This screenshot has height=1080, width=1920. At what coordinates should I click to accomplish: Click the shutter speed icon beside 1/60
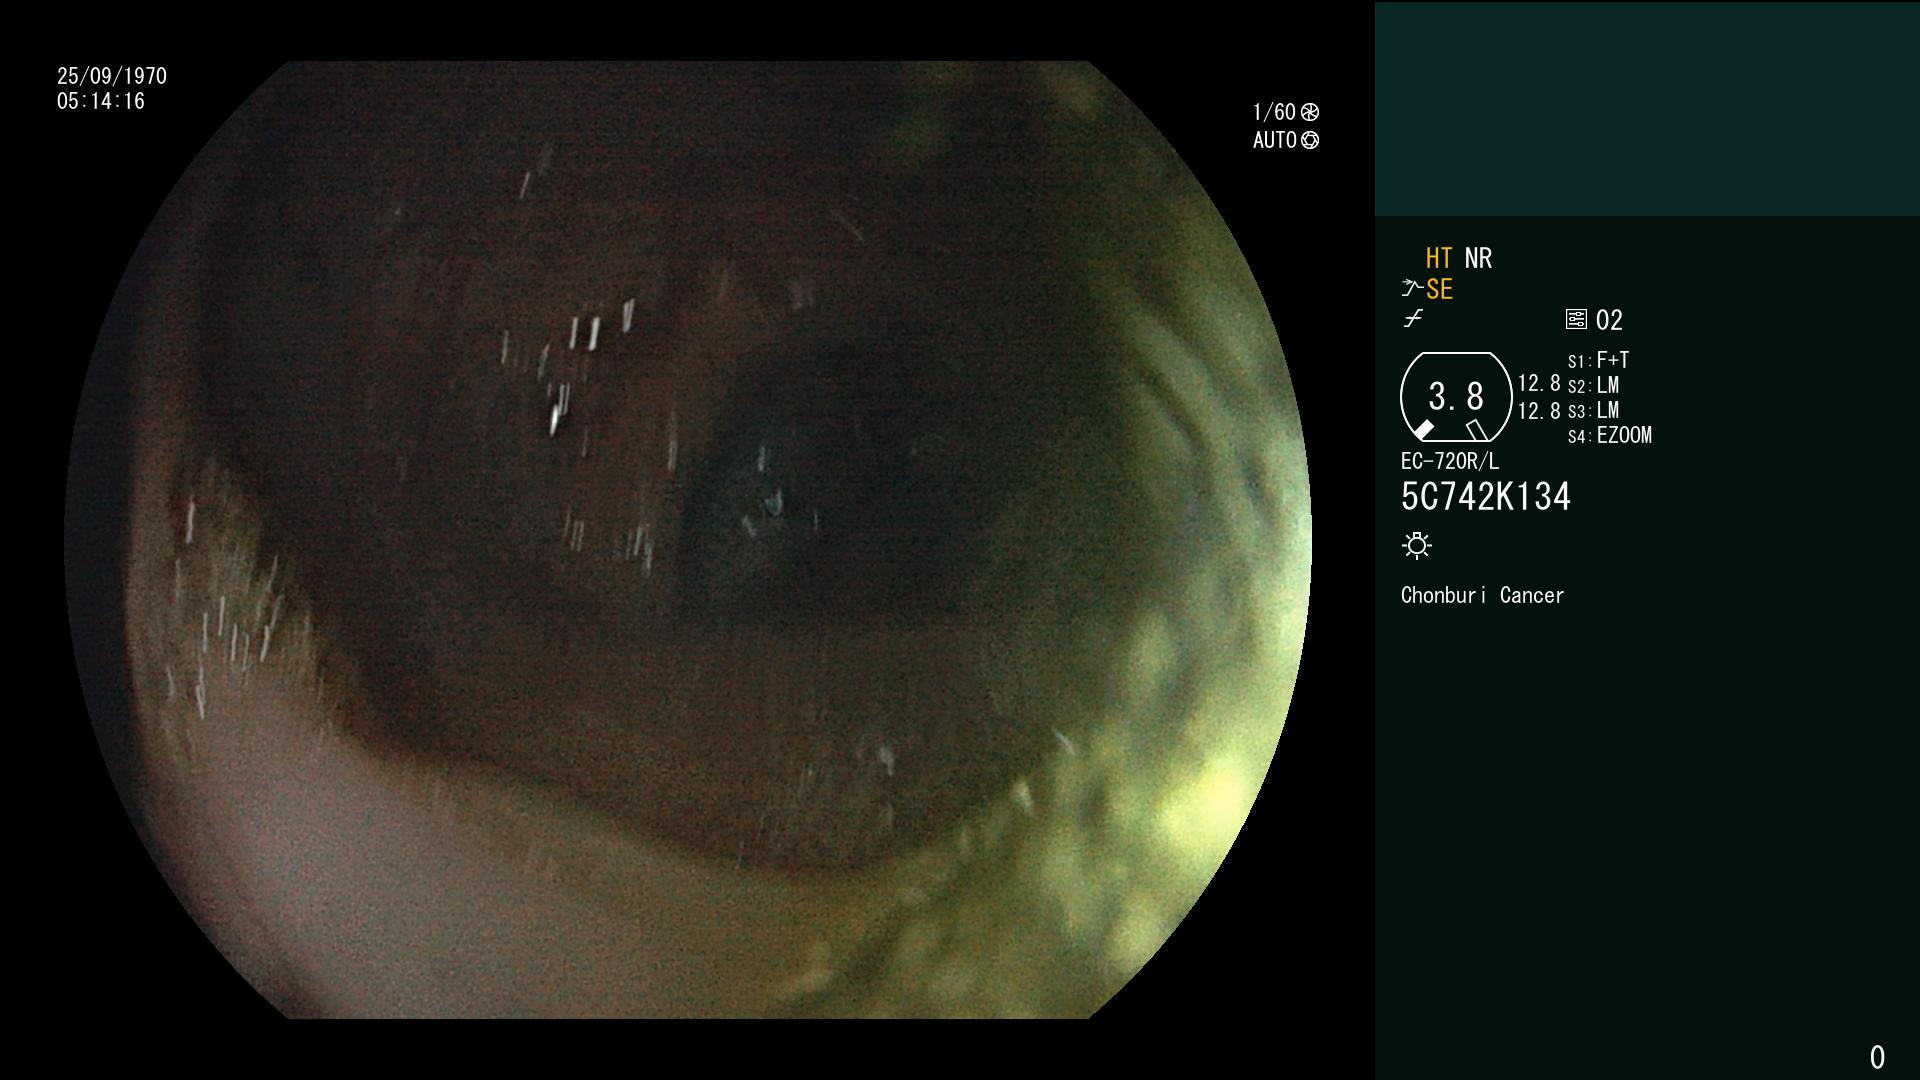point(1310,112)
